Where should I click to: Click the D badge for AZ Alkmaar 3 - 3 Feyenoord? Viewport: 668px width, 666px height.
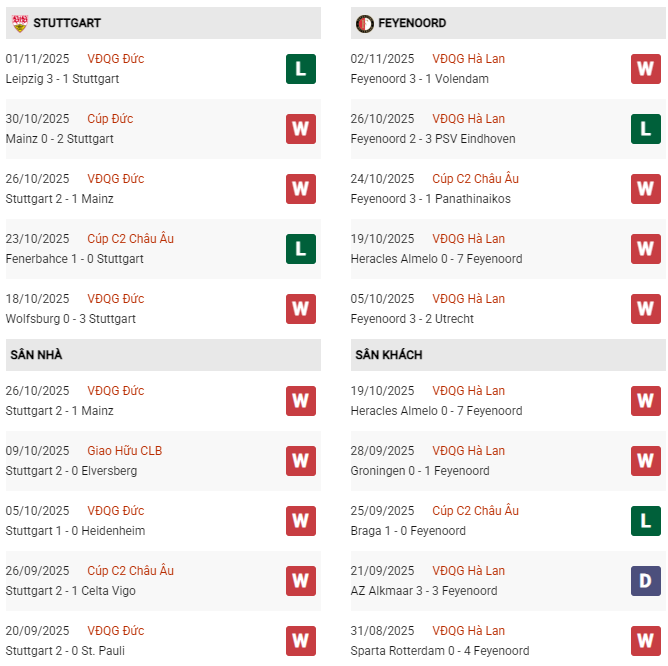646,581
